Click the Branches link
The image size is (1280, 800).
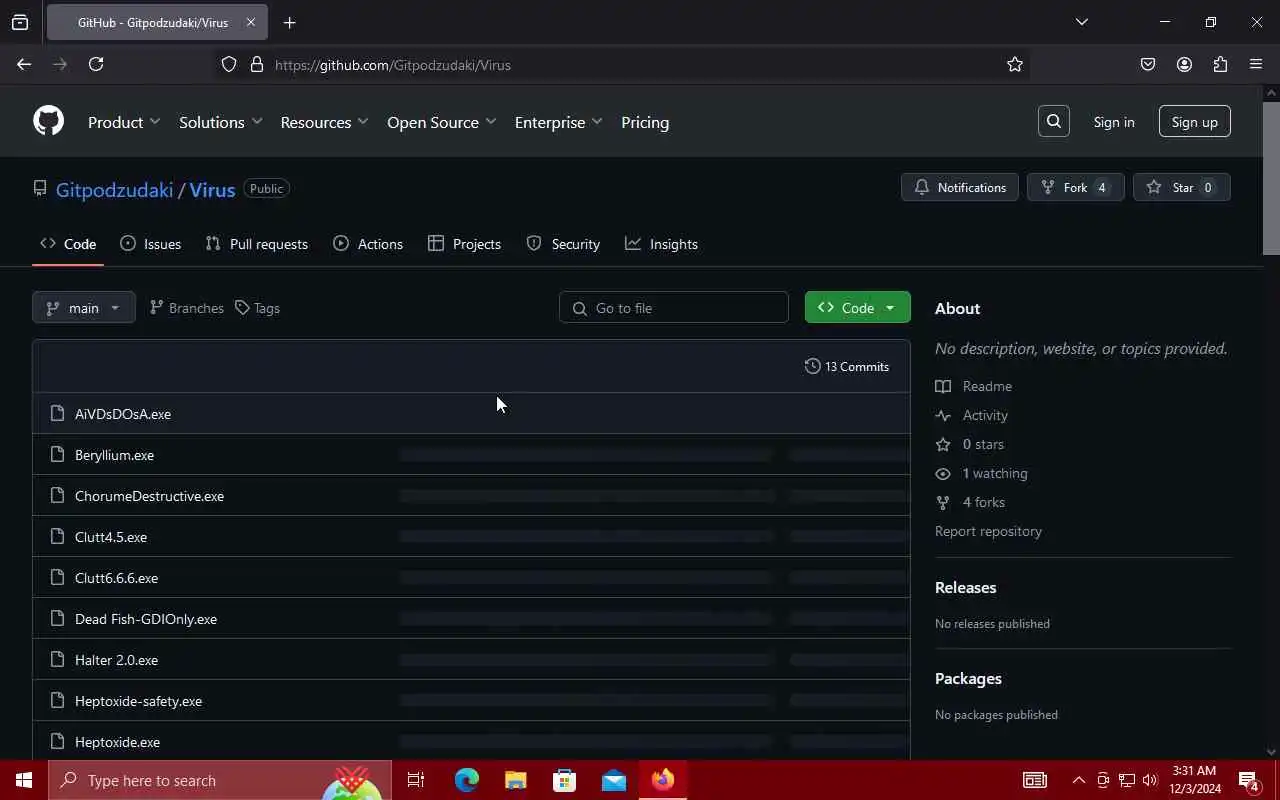[x=186, y=308]
